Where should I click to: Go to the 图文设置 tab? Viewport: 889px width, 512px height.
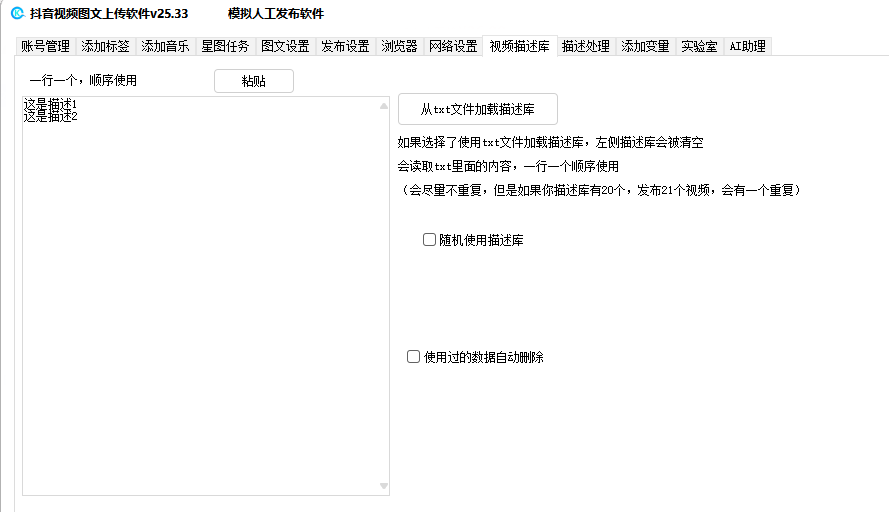click(286, 46)
